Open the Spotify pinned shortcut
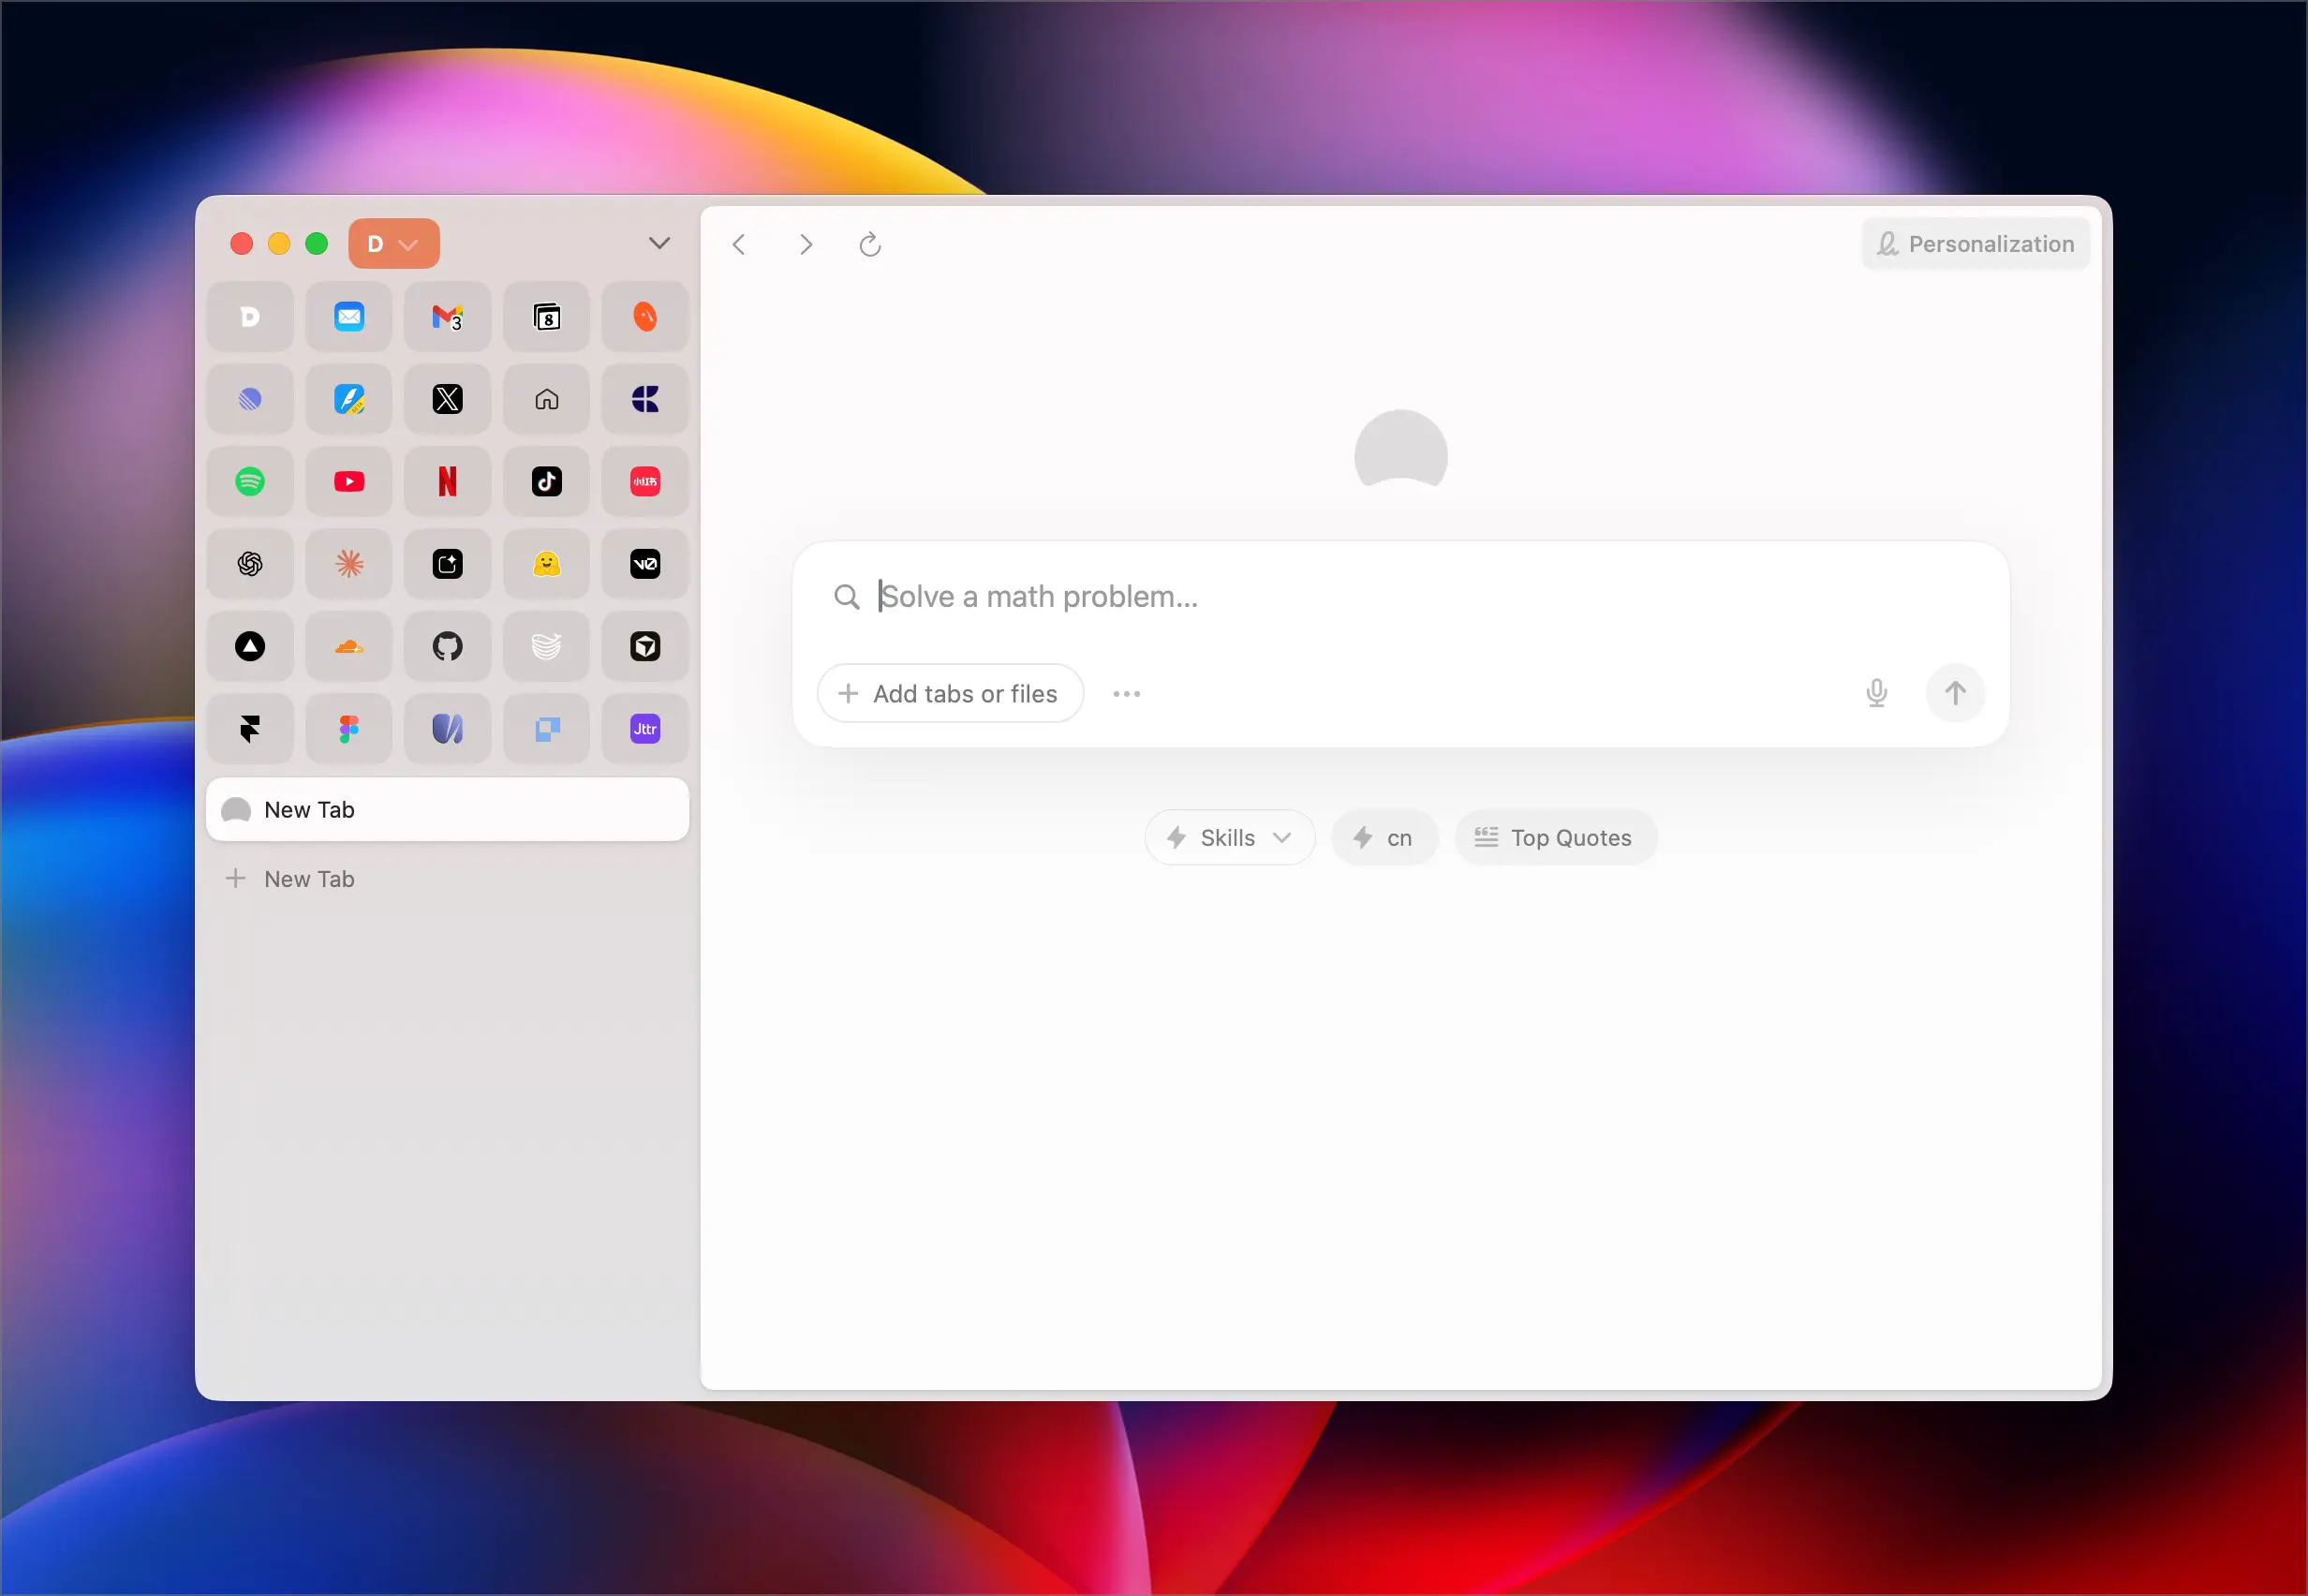The image size is (2308, 1596). coord(250,482)
